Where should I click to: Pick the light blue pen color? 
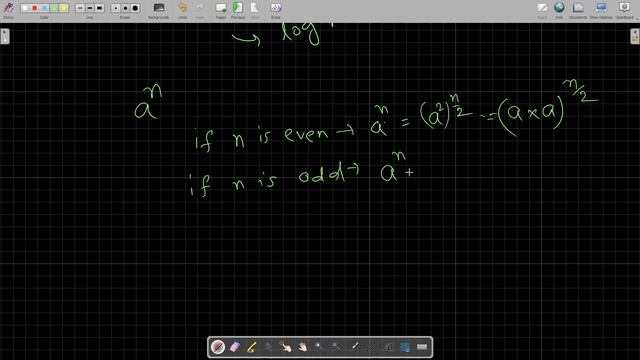44,8
